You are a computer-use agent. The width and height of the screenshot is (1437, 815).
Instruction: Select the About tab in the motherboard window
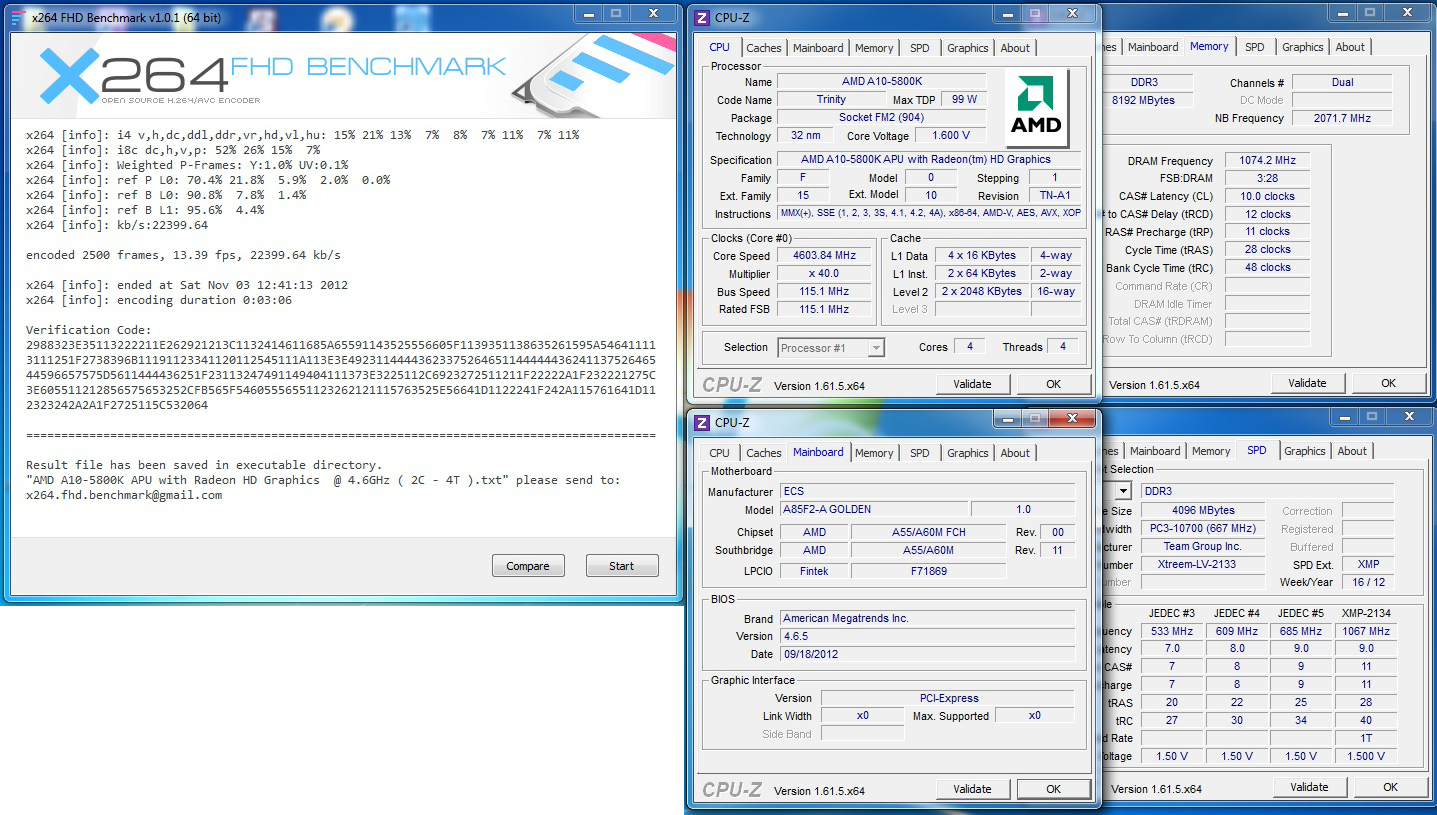(x=1015, y=453)
